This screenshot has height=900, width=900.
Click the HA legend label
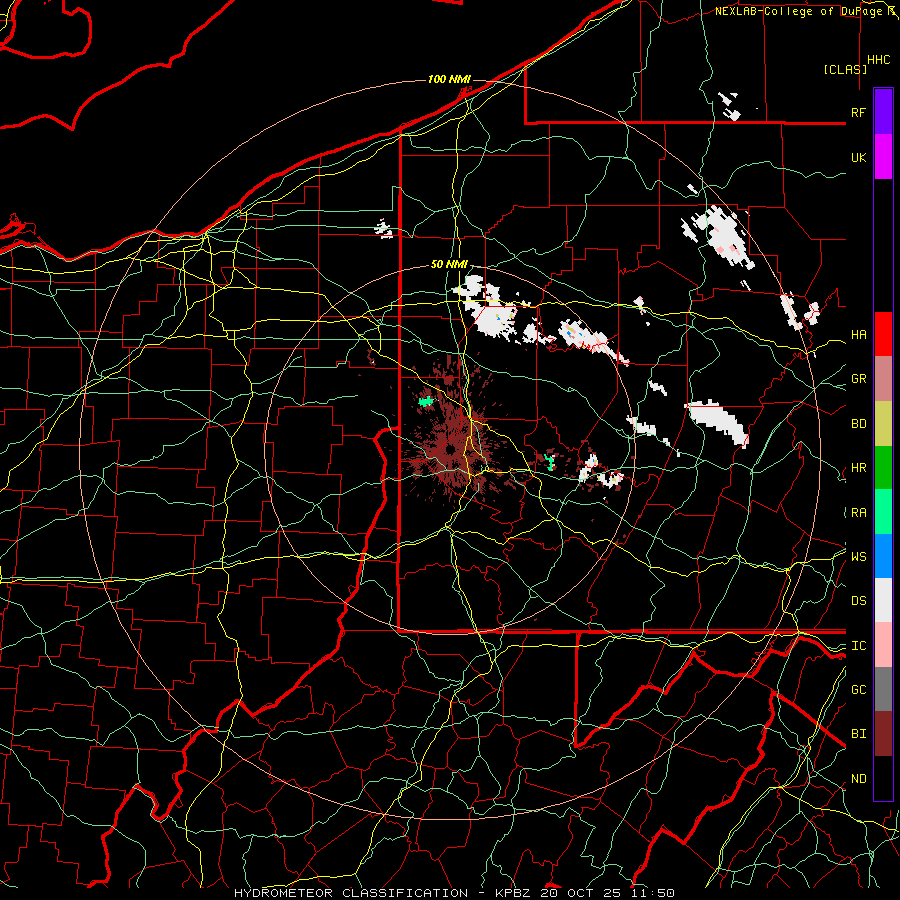(858, 335)
